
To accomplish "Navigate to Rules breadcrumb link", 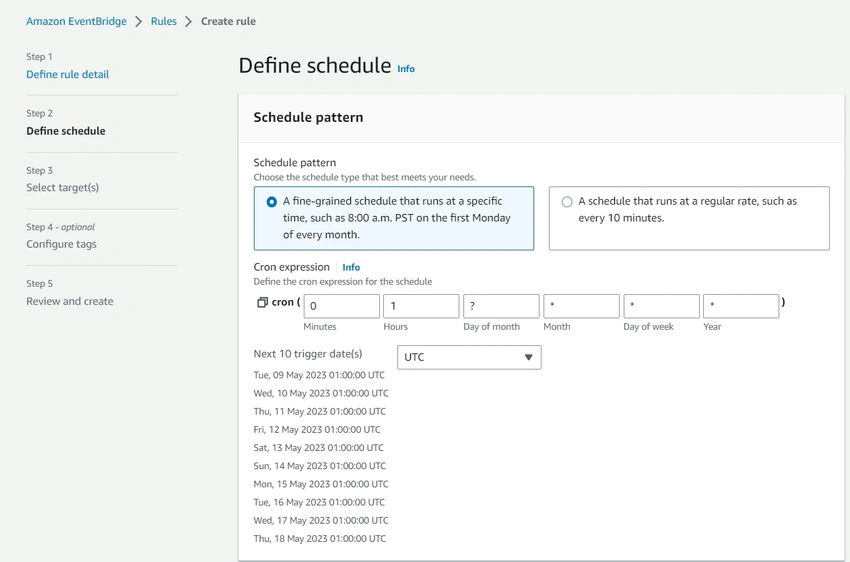I will [164, 21].
